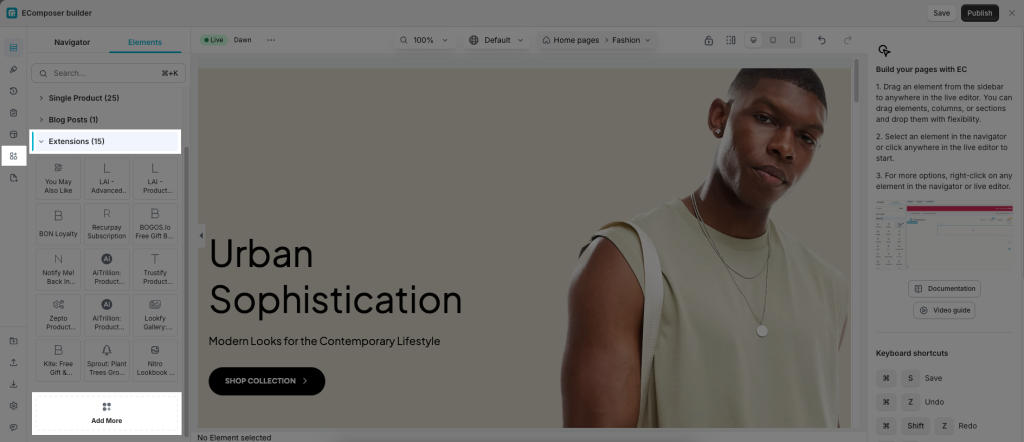Image resolution: width=1024 pixels, height=442 pixels.
Task: Click the undo arrow in top toolbar
Action: (822, 40)
